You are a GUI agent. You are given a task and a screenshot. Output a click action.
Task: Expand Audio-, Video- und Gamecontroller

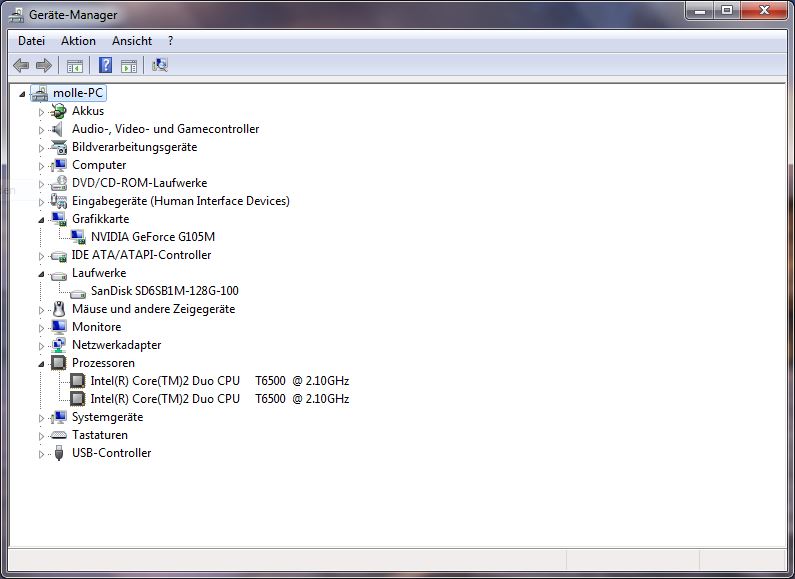(x=41, y=130)
